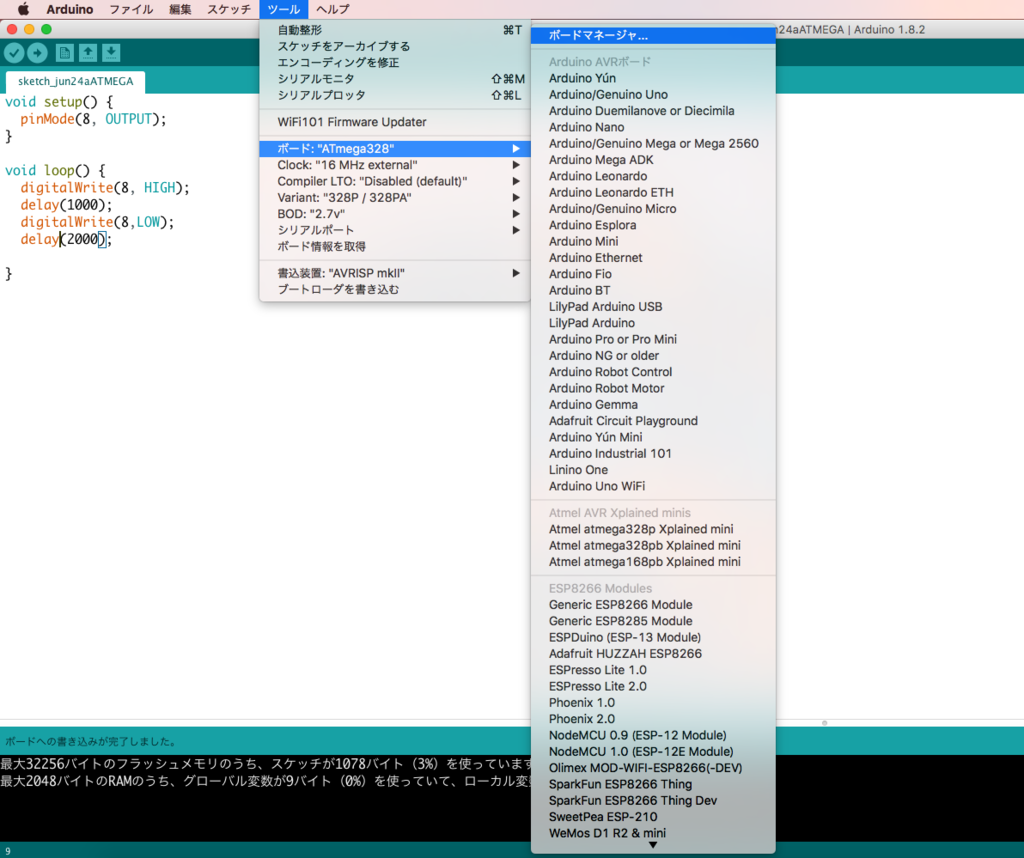
Task: Open the 編集 menu
Action: (180, 9)
